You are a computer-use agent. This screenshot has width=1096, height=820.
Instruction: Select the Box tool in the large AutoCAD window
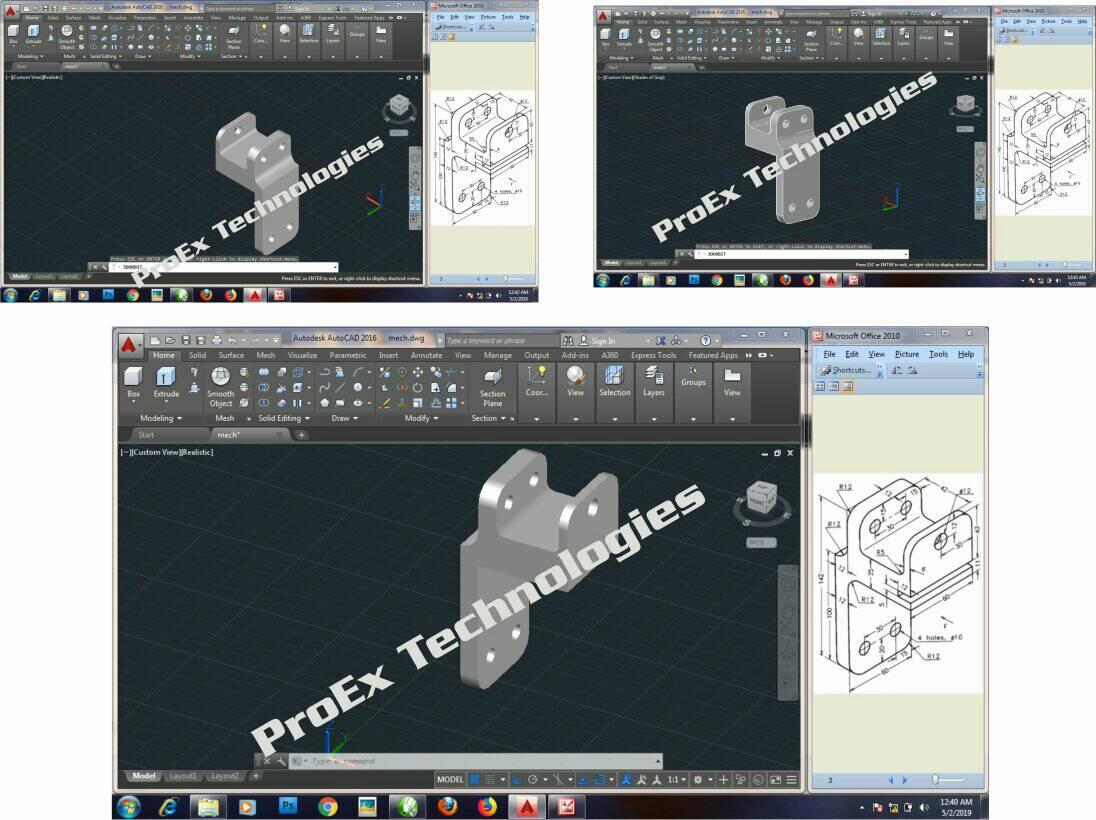point(133,382)
